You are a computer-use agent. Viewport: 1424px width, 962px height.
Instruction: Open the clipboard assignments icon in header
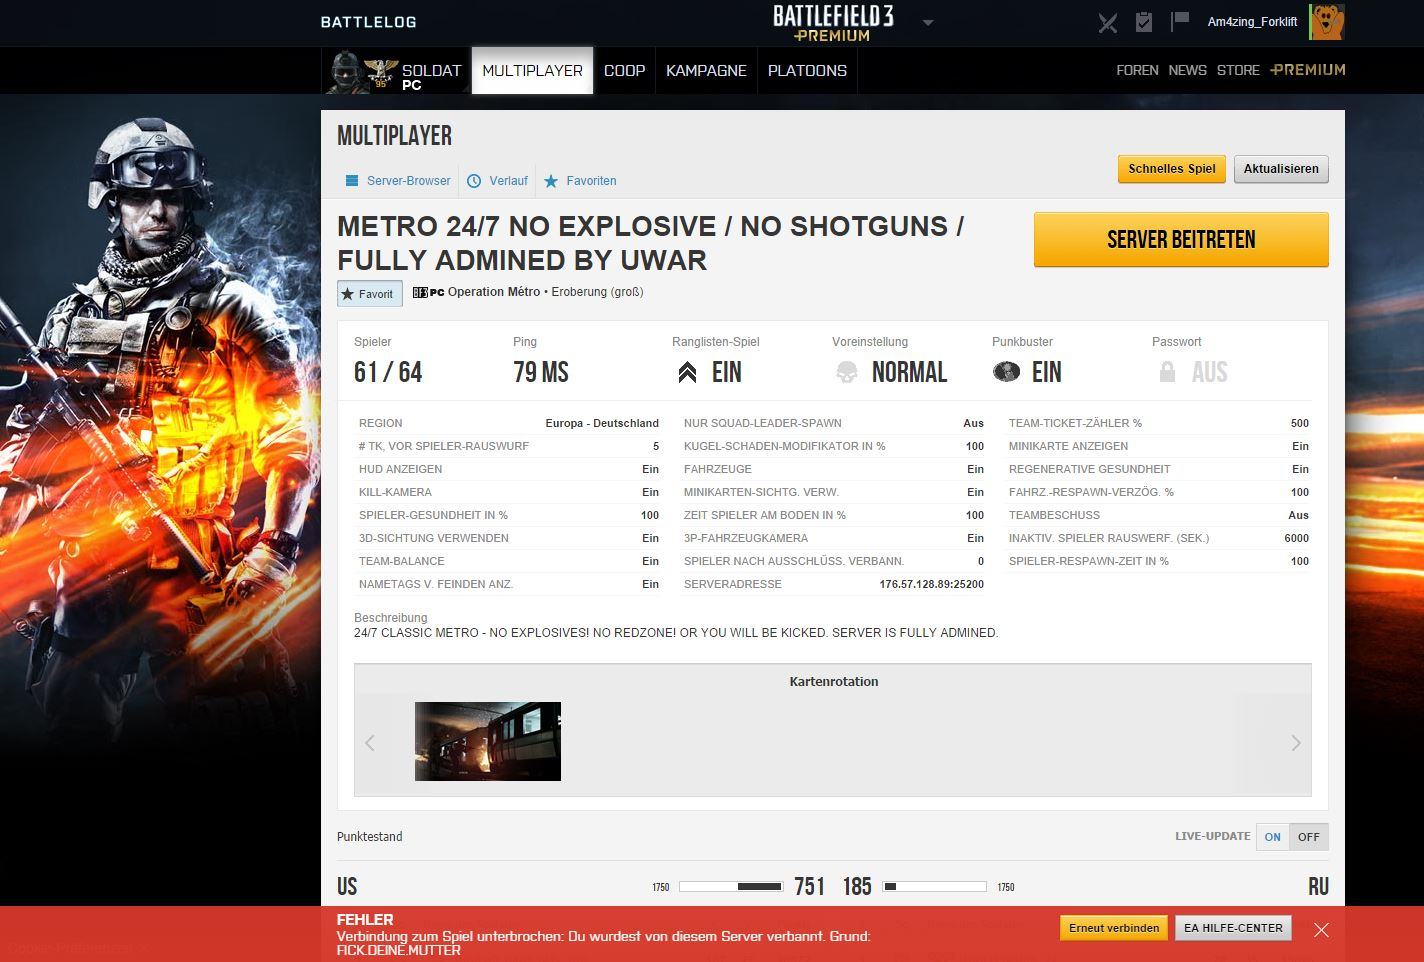pyautogui.click(x=1144, y=21)
